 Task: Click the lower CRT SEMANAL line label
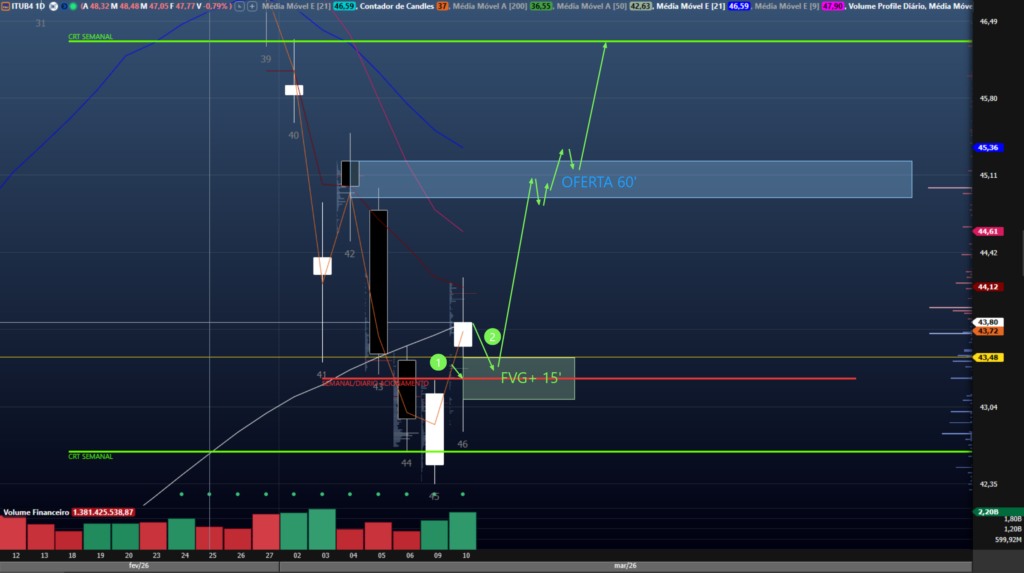90,456
